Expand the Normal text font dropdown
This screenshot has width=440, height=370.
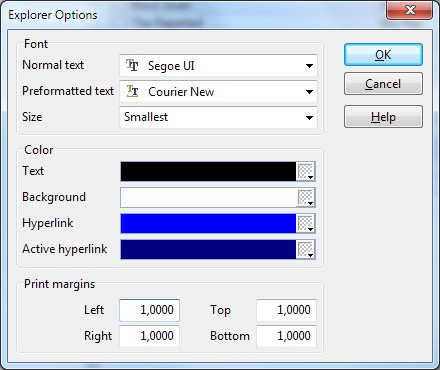pos(309,66)
